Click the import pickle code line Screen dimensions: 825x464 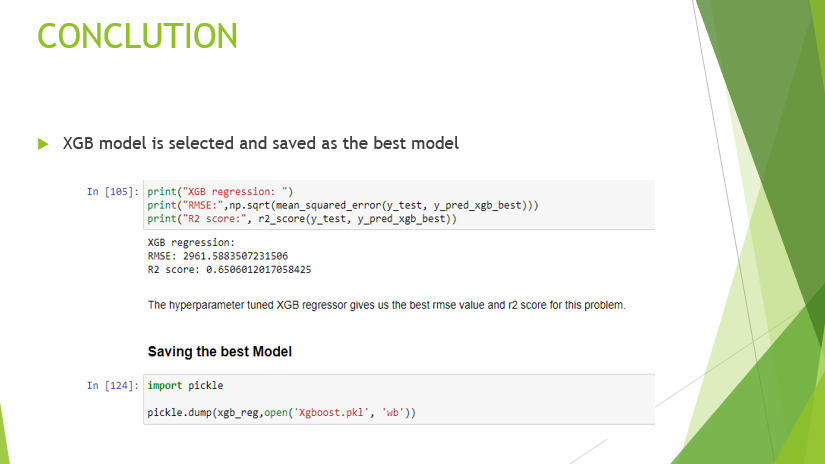185,386
